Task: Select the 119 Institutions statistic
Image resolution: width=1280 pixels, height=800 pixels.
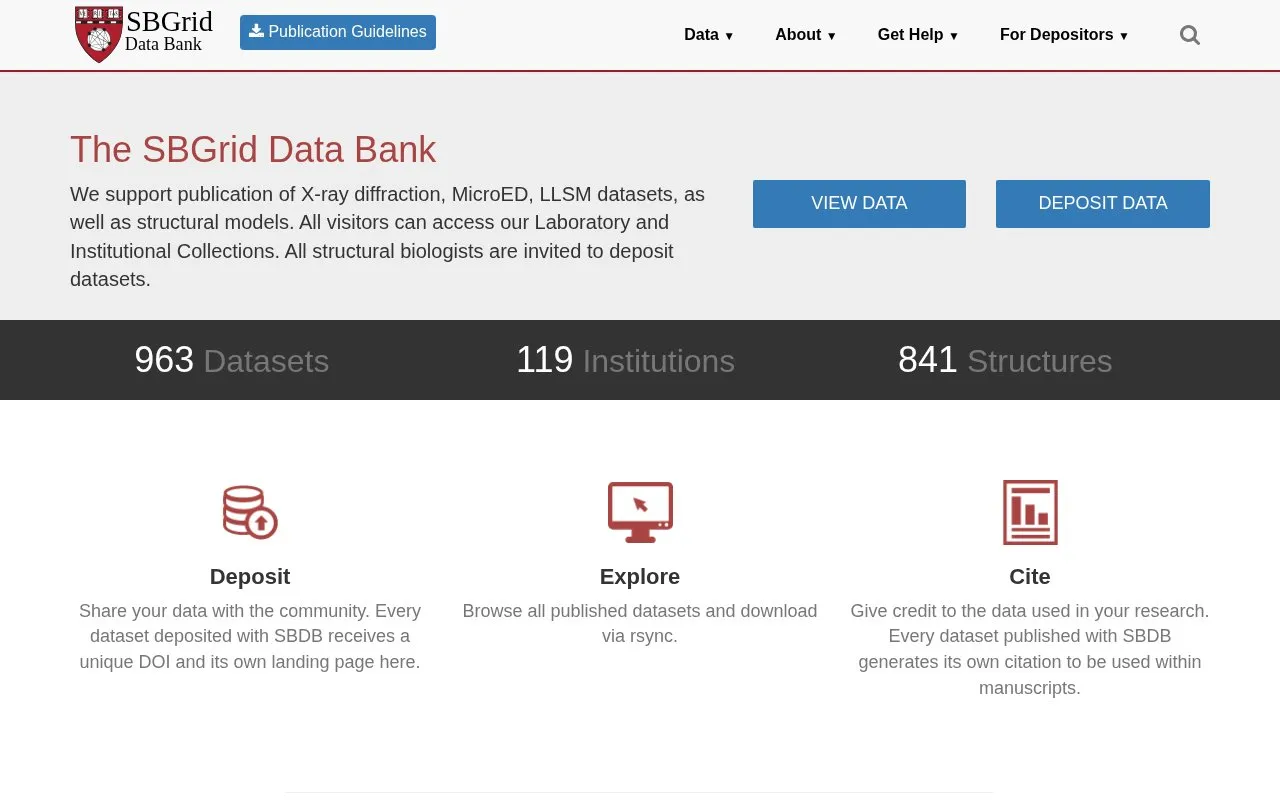Action: 625,360
